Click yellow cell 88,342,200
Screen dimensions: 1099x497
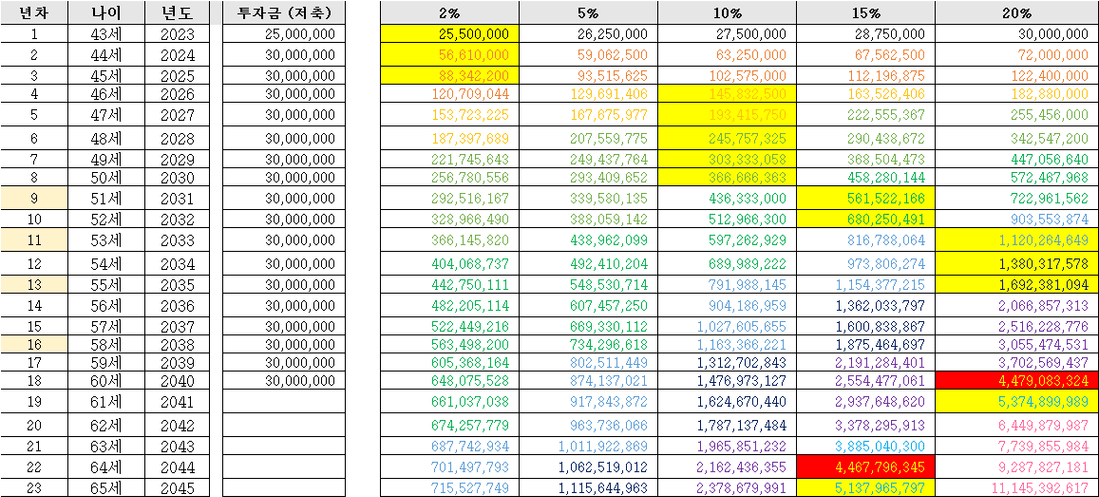[x=450, y=76]
